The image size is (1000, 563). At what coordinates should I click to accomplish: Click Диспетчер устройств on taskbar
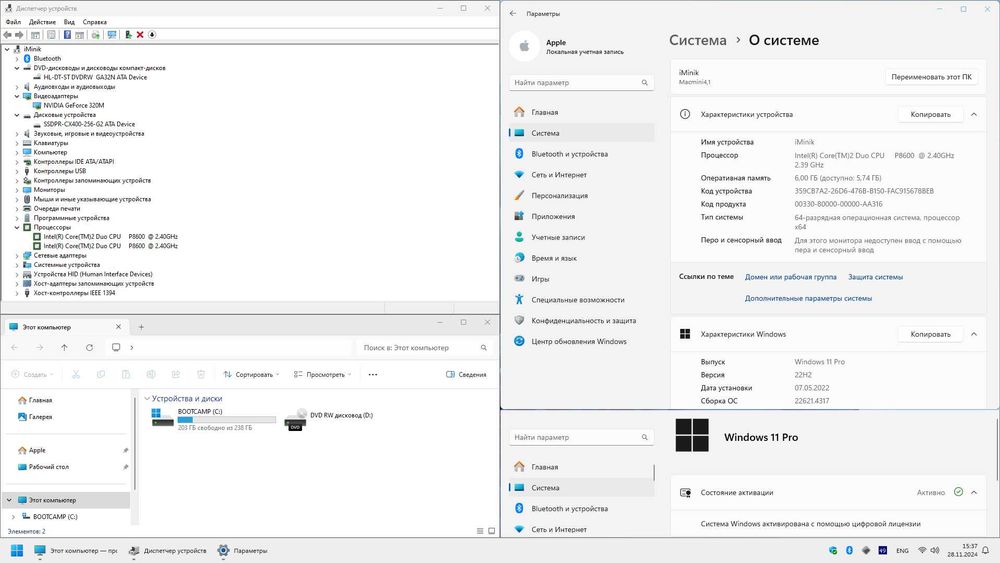pyautogui.click(x=168, y=550)
